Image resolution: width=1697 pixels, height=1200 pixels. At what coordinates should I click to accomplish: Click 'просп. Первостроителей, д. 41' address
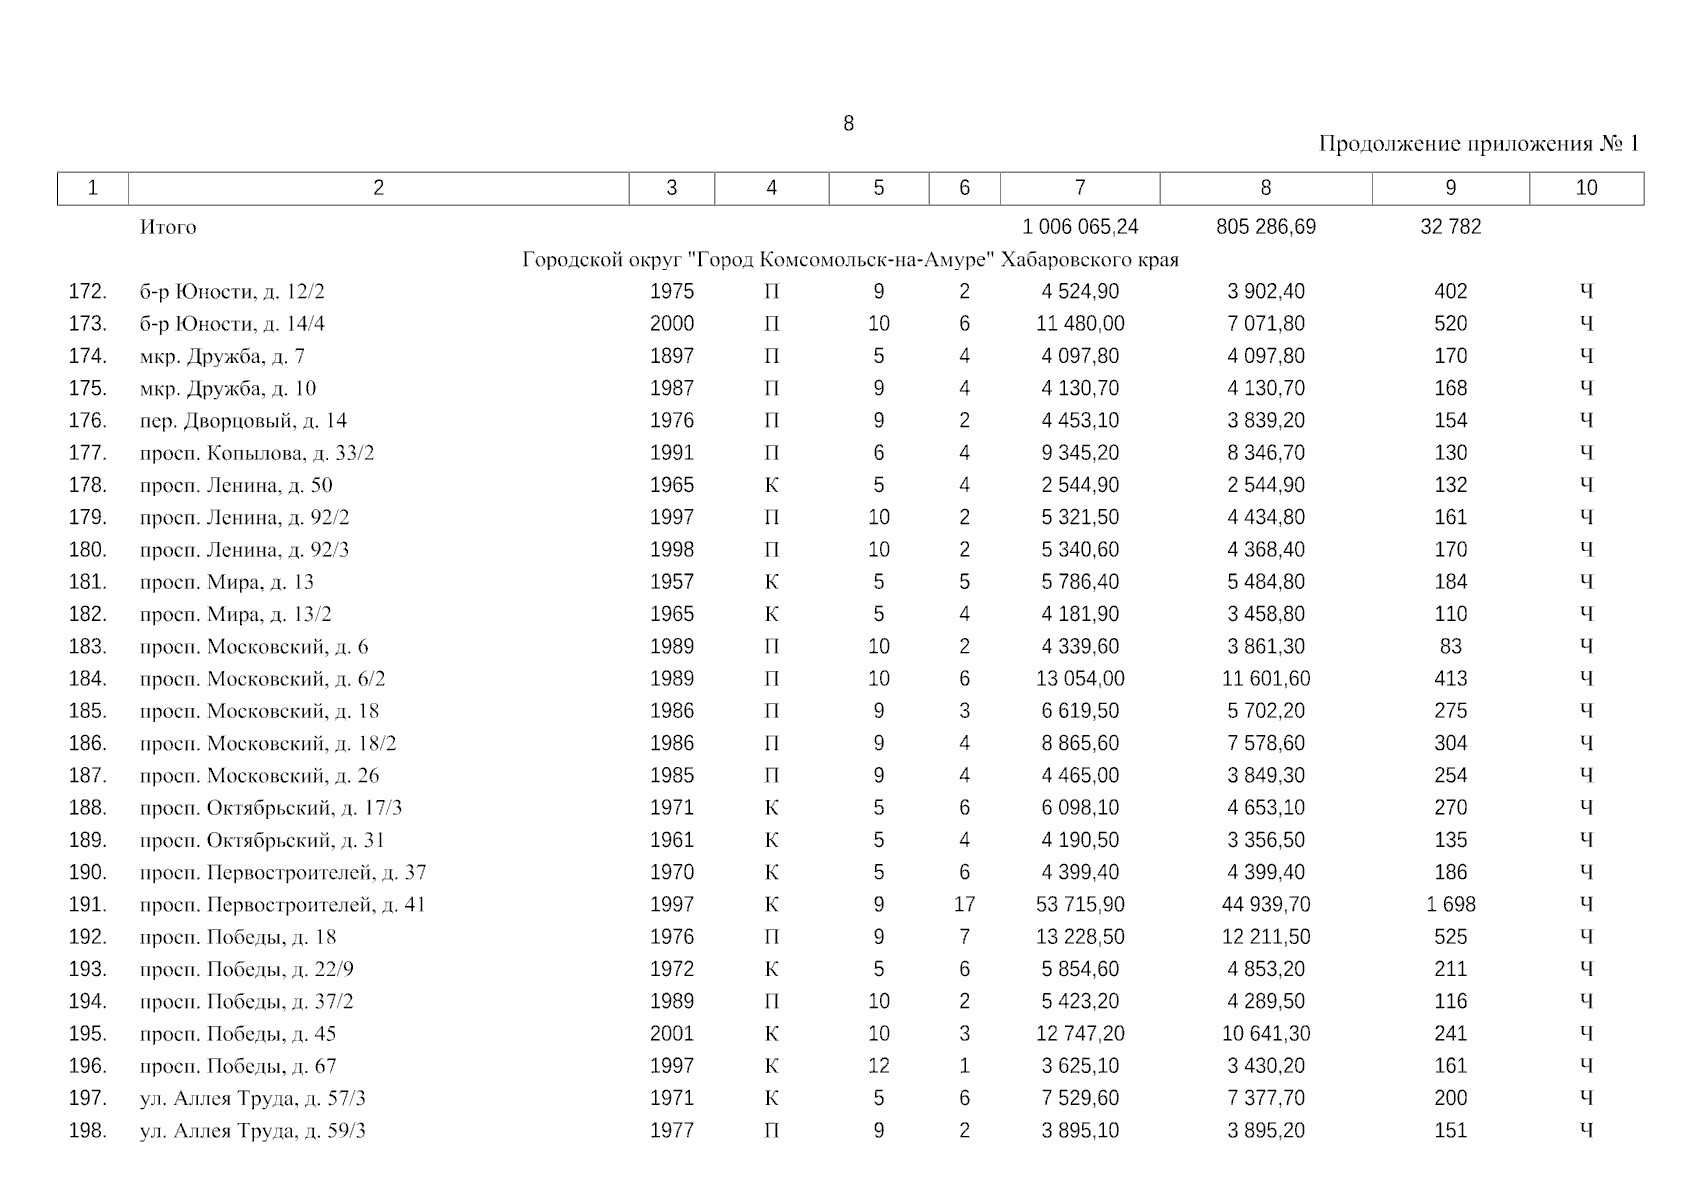tap(283, 905)
